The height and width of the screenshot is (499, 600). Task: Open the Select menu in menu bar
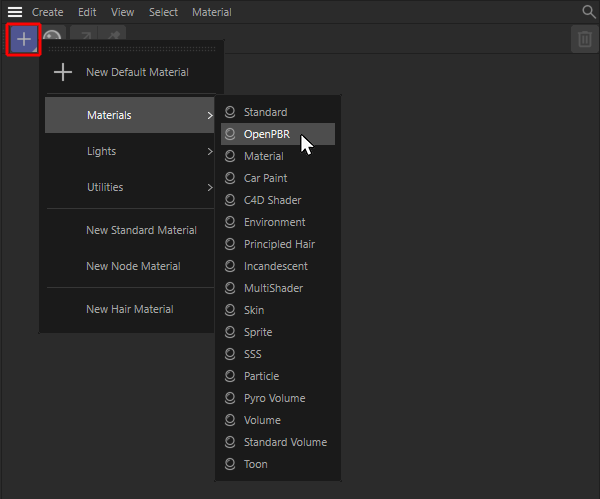coord(163,12)
